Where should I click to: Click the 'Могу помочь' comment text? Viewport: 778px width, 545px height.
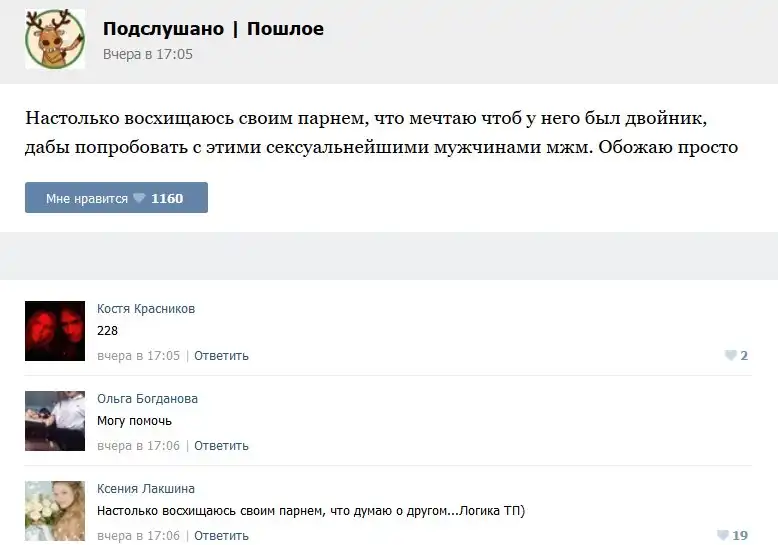point(134,421)
